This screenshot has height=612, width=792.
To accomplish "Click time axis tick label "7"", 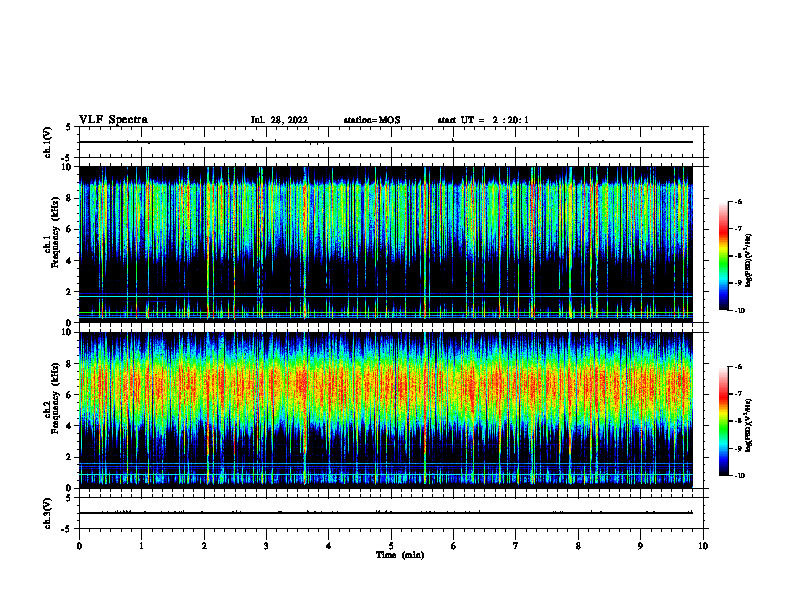I will tap(516, 546).
